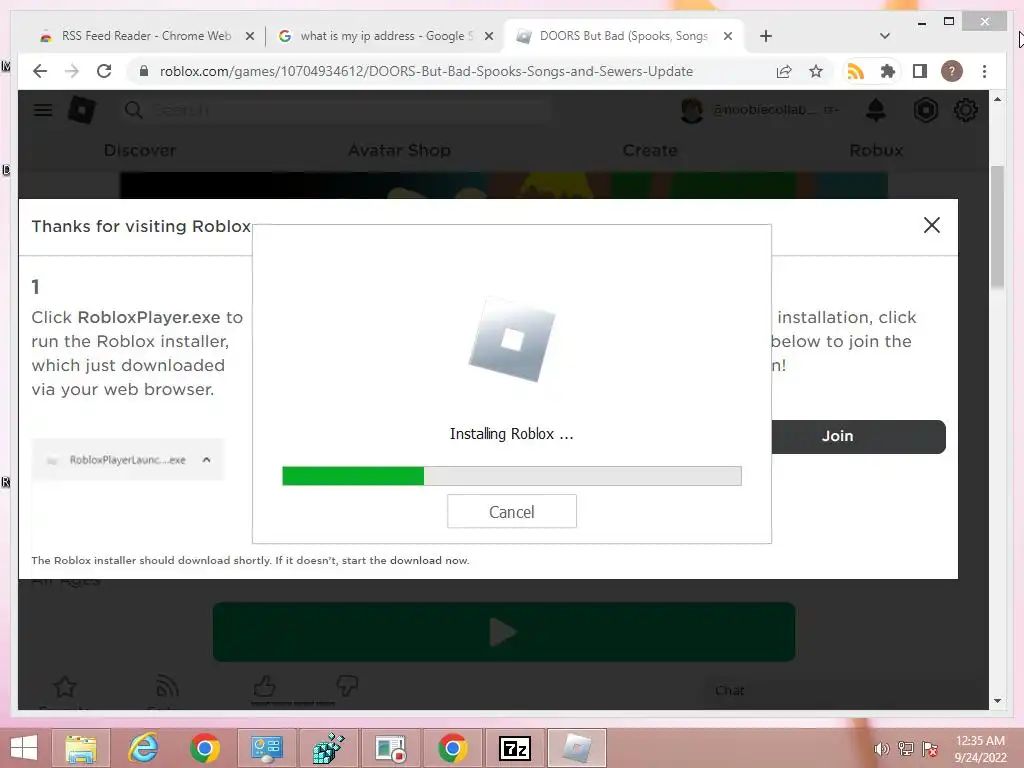Screen dimensions: 1024x768
Task: Click the green Play game button
Action: click(x=504, y=632)
